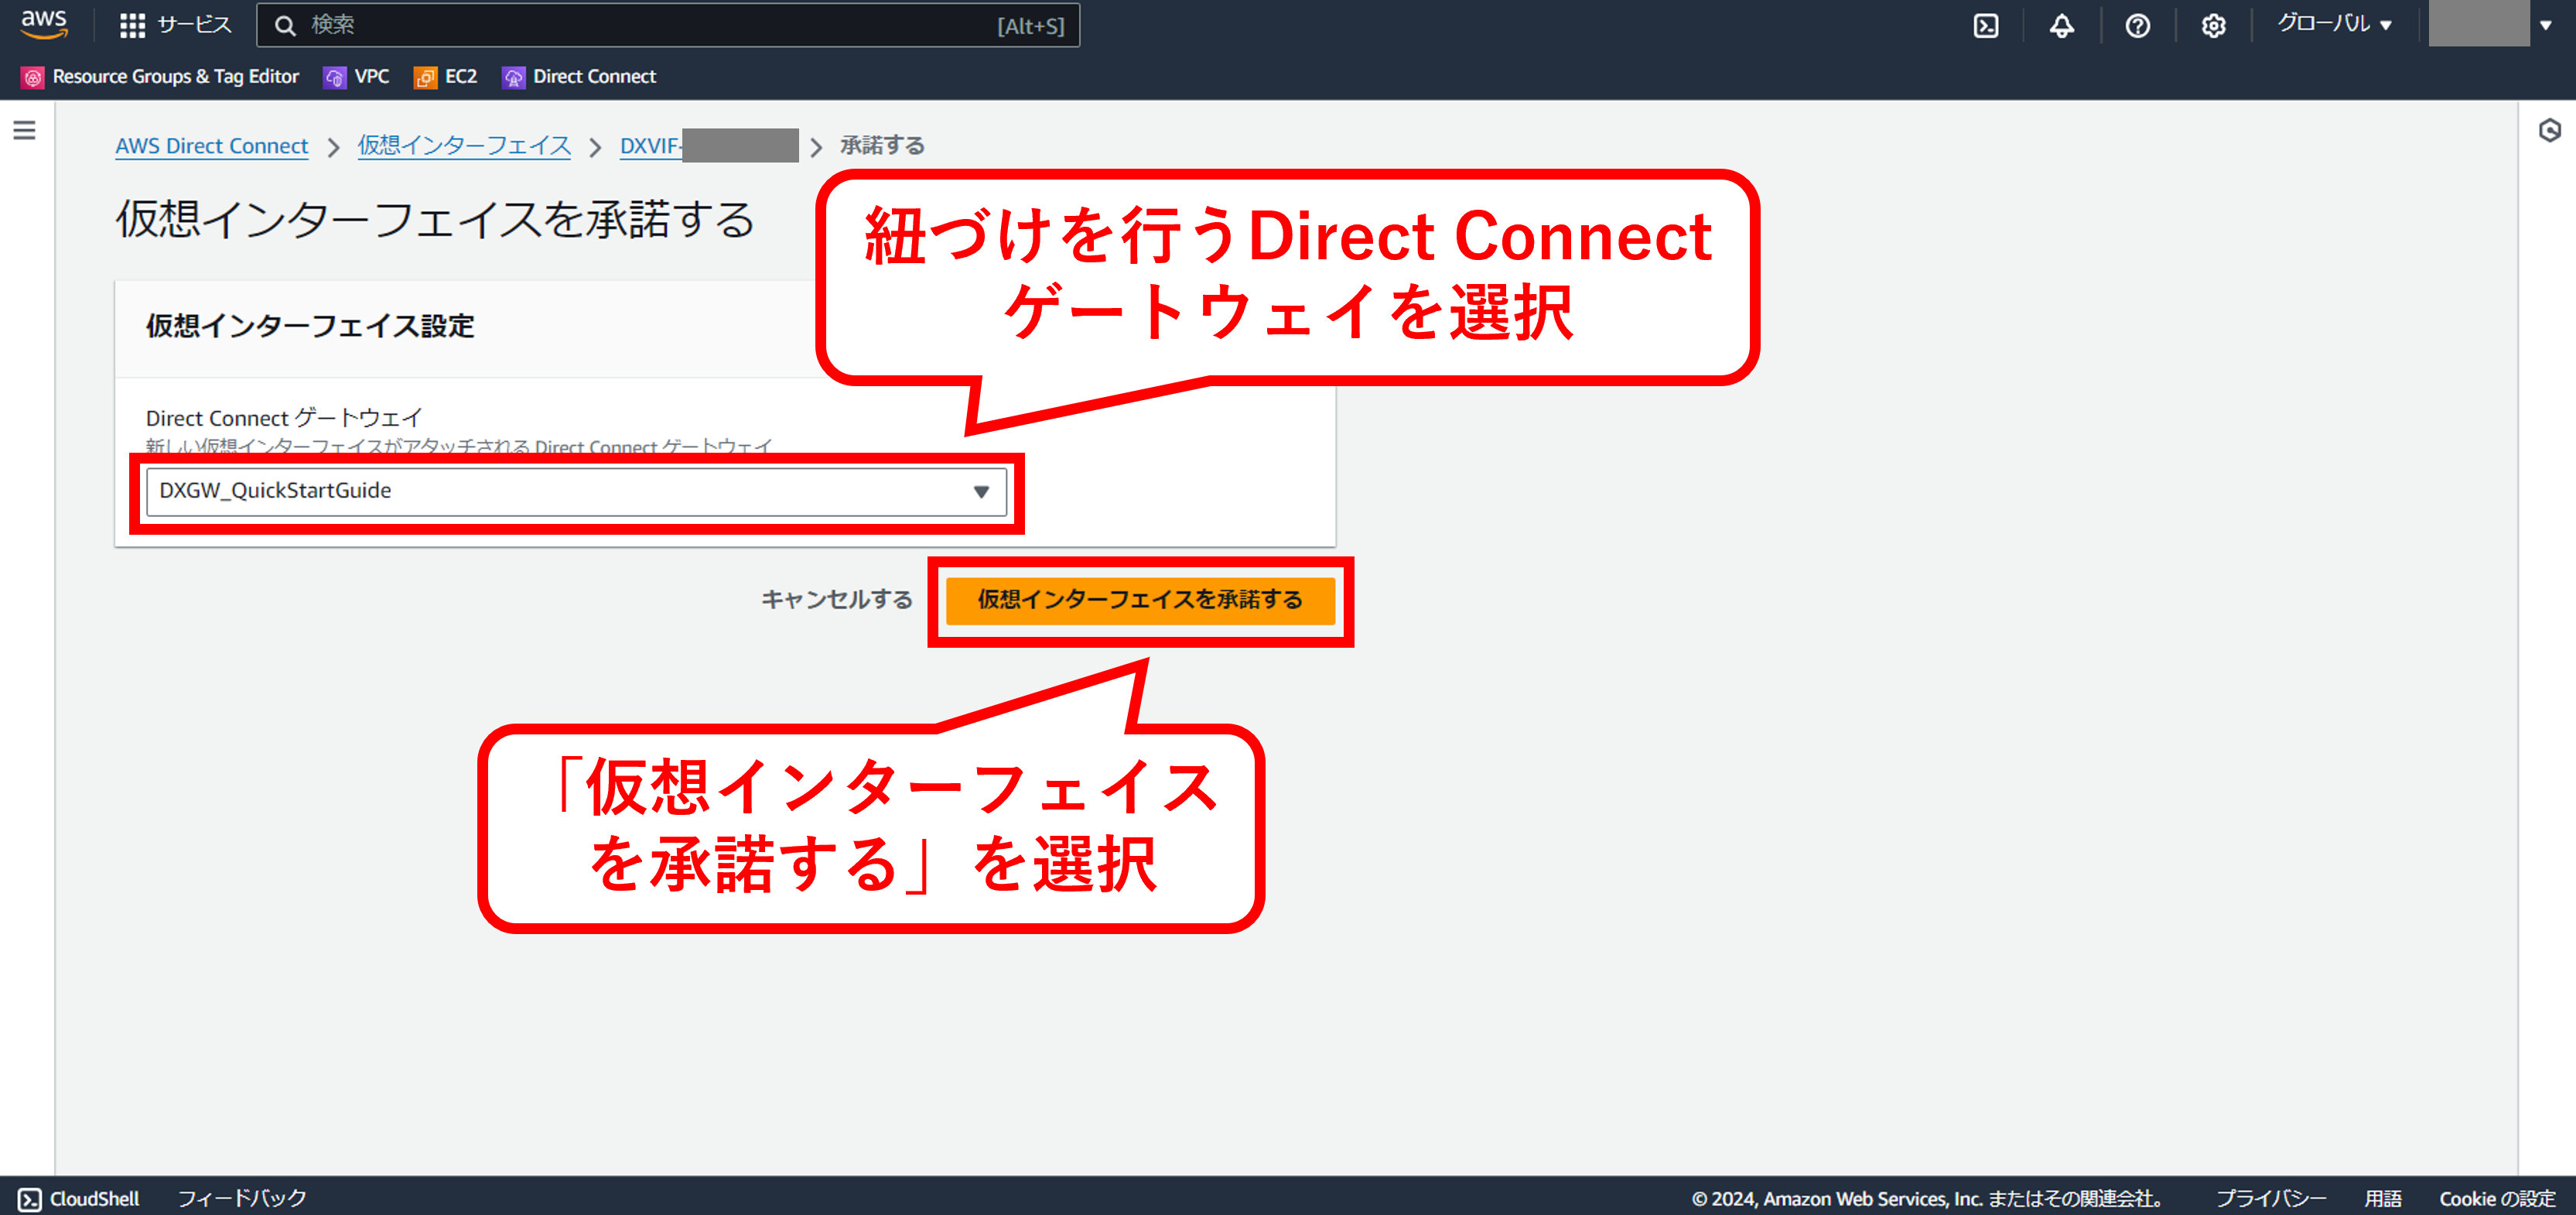
Task: Open 用語 footer link
Action: pyautogui.click(x=2382, y=1198)
